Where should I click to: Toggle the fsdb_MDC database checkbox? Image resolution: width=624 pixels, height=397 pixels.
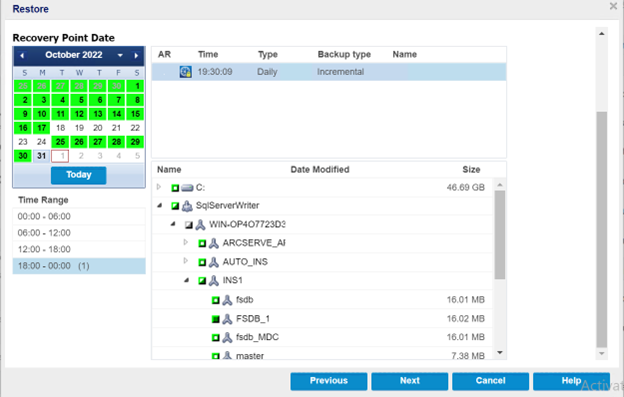coord(216,338)
